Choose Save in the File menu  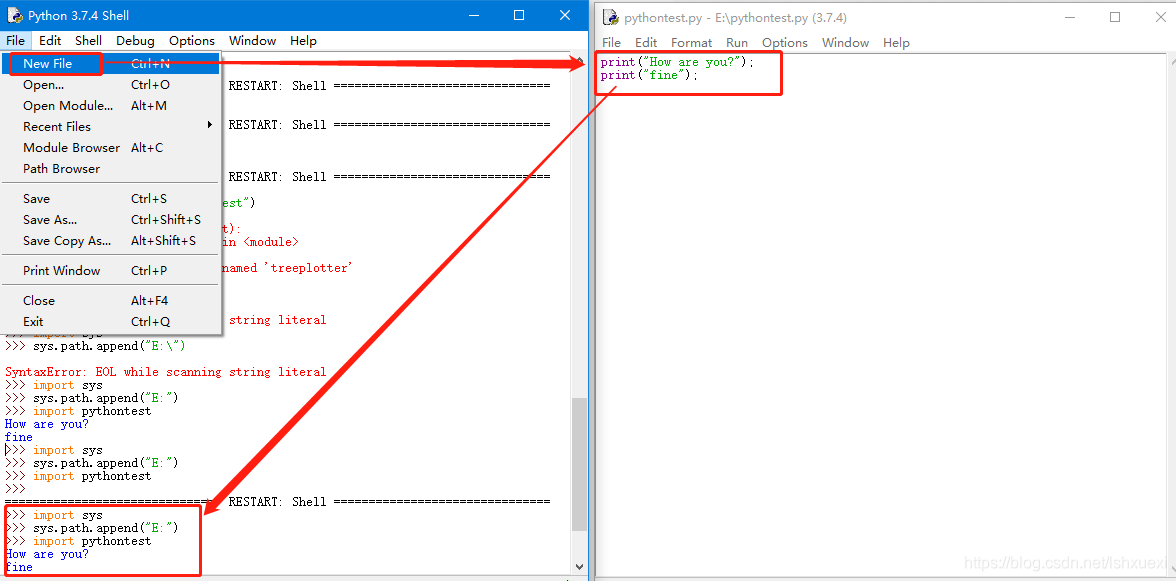click(112, 199)
